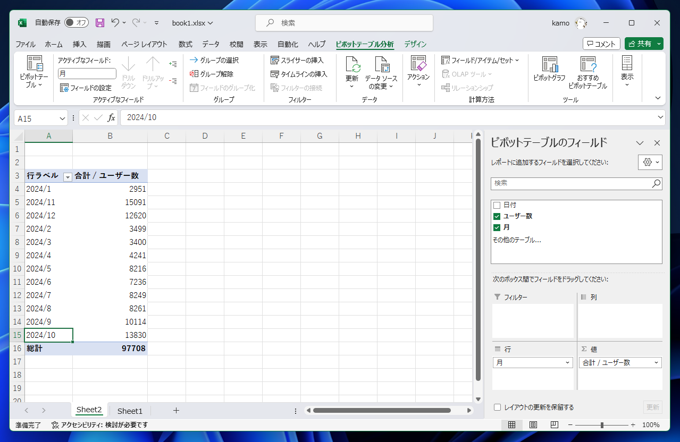The width and height of the screenshot is (680, 442).
Task: Click the save icon in title bar
Action: point(99,23)
